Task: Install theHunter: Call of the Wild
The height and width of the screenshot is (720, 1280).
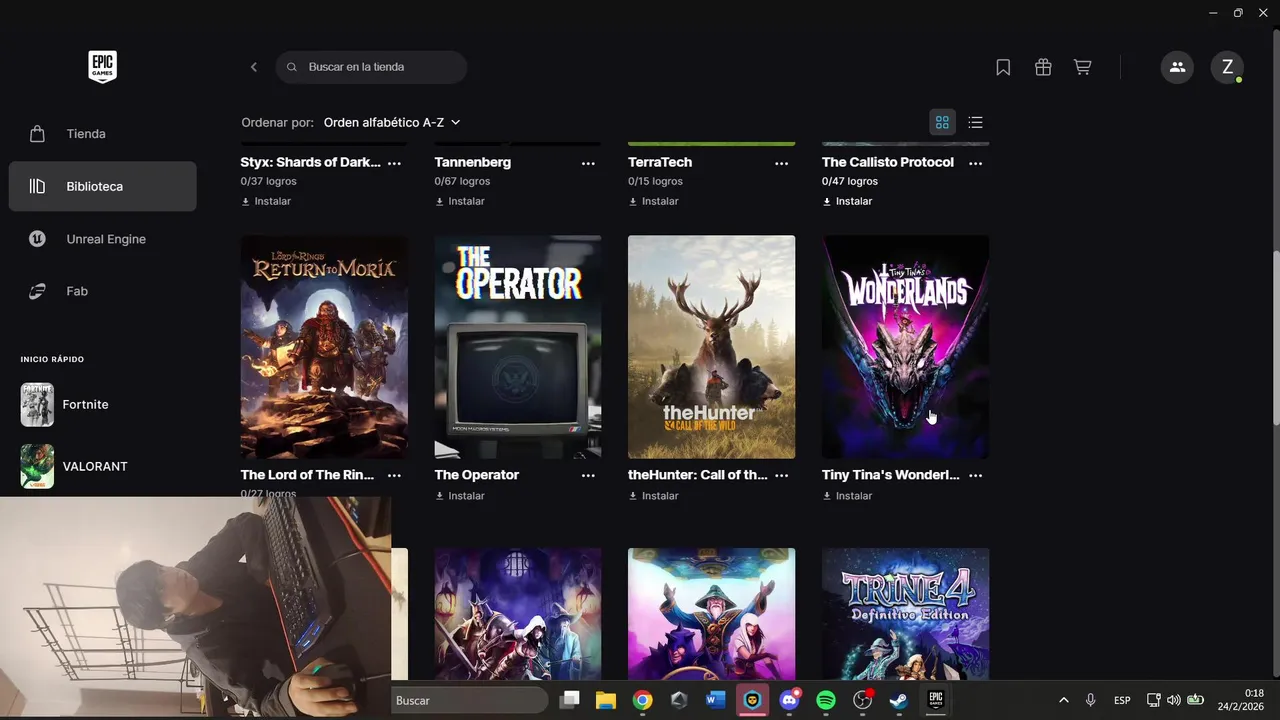Action: coord(654,496)
